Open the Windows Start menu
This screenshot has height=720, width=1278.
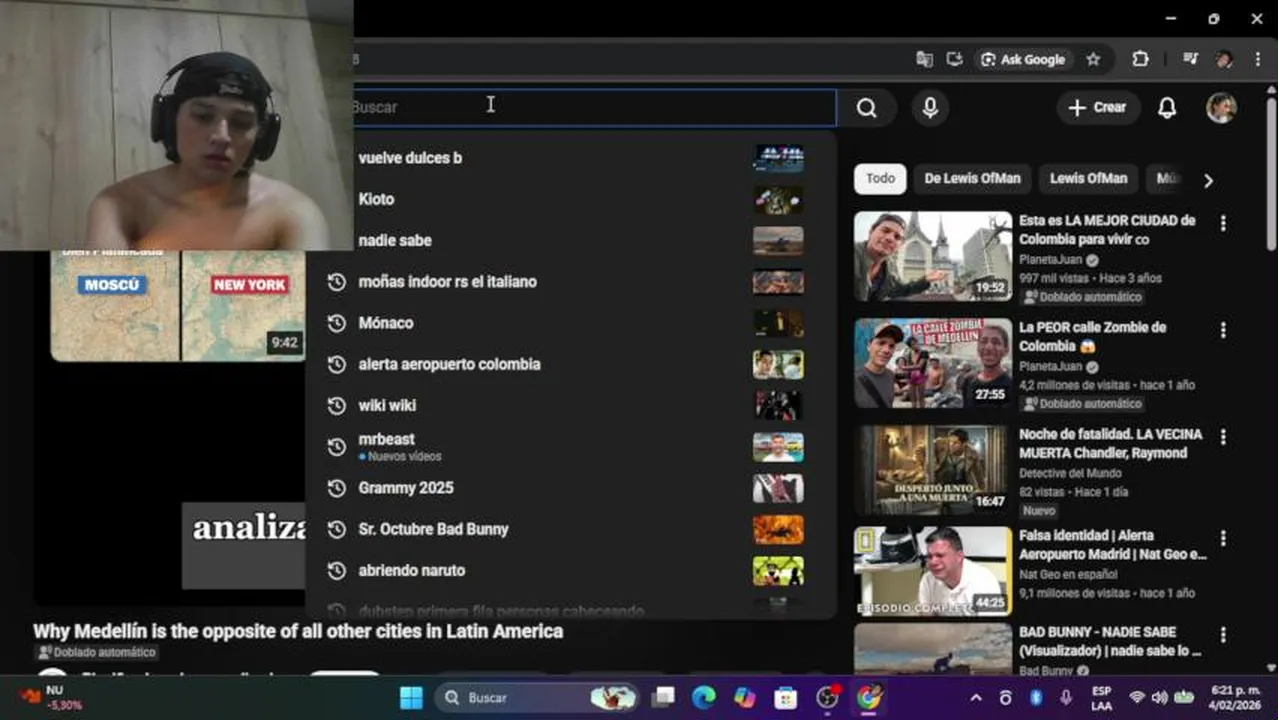coord(411,697)
